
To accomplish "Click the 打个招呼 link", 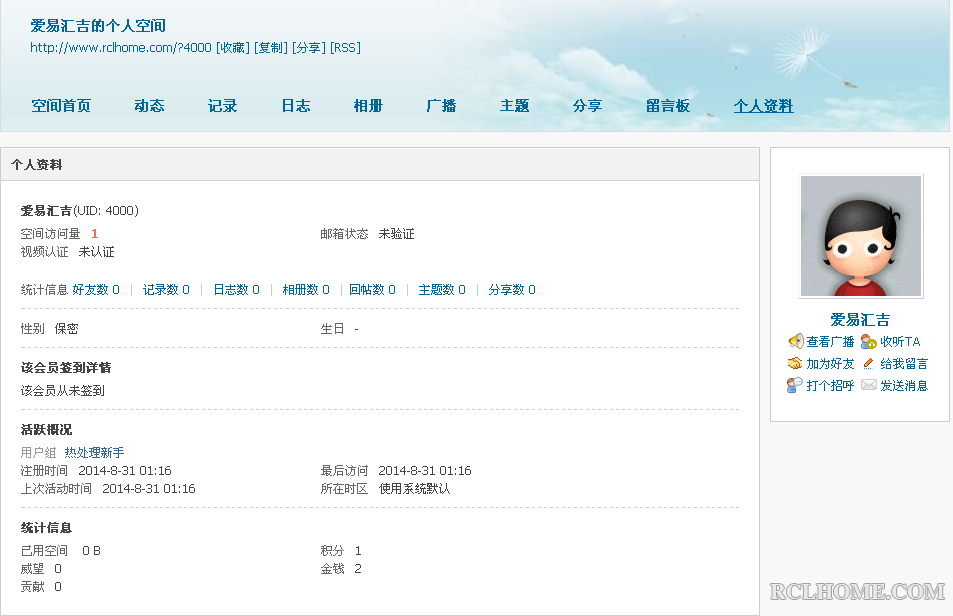I will click(x=830, y=385).
